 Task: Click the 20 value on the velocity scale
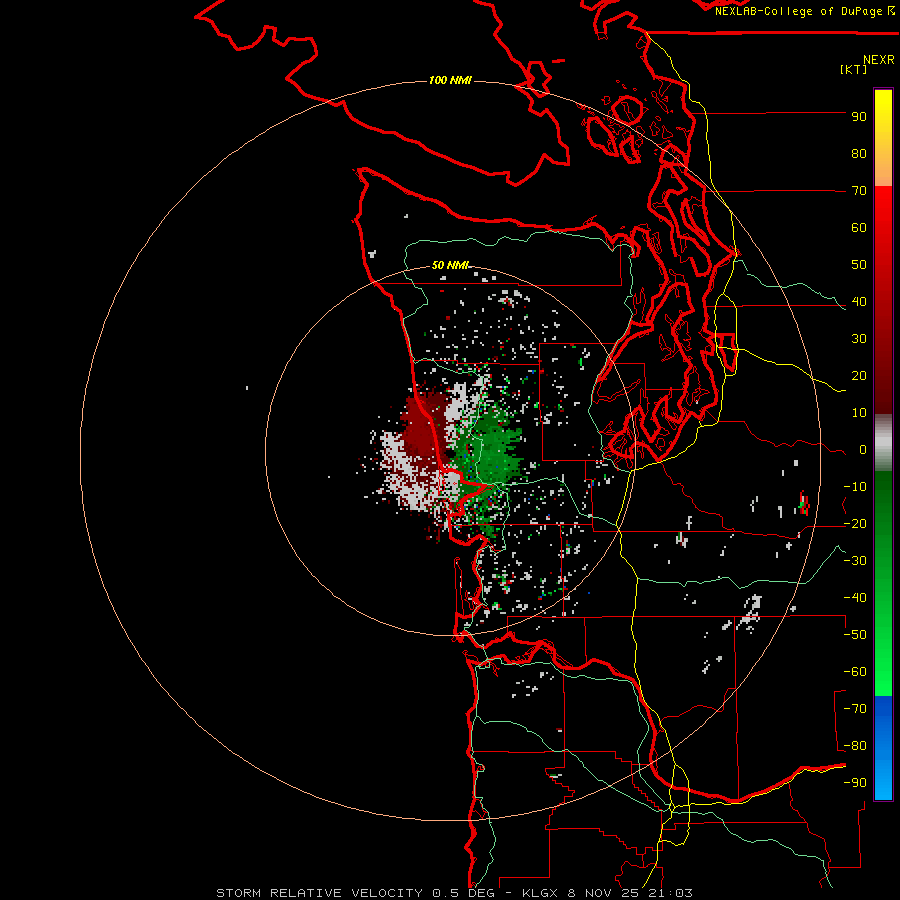[859, 376]
